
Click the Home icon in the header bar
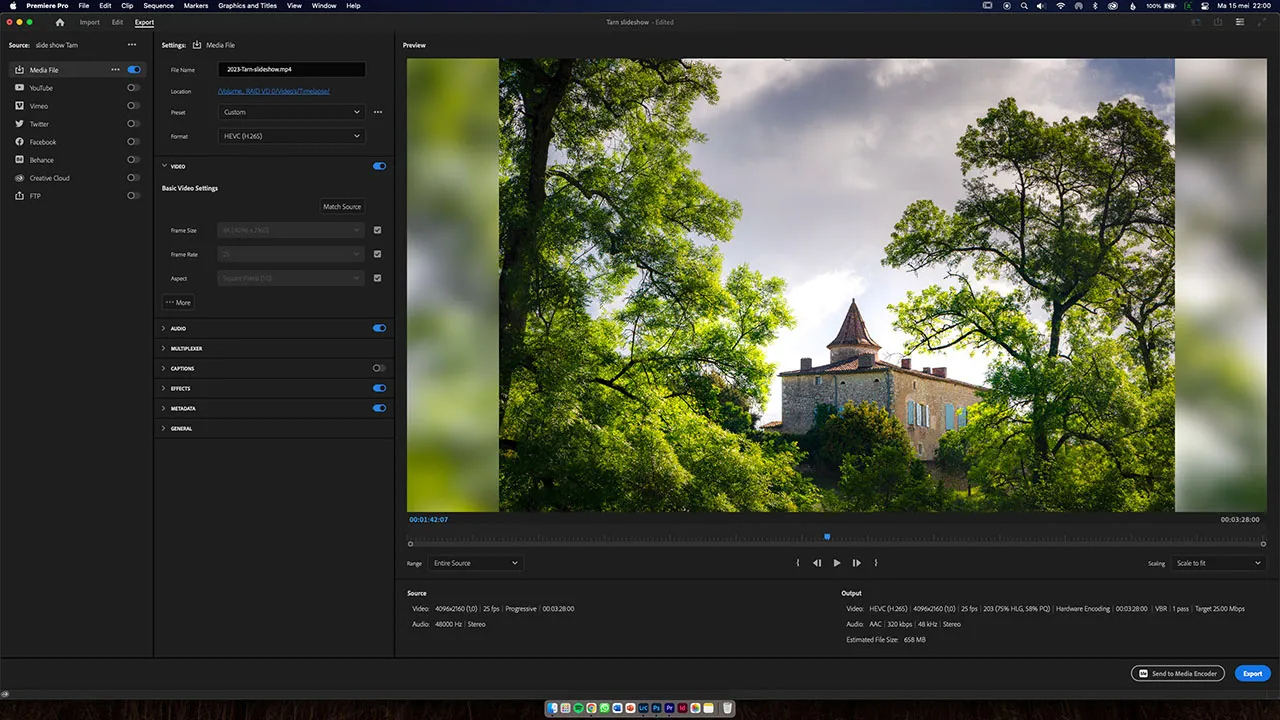point(60,22)
